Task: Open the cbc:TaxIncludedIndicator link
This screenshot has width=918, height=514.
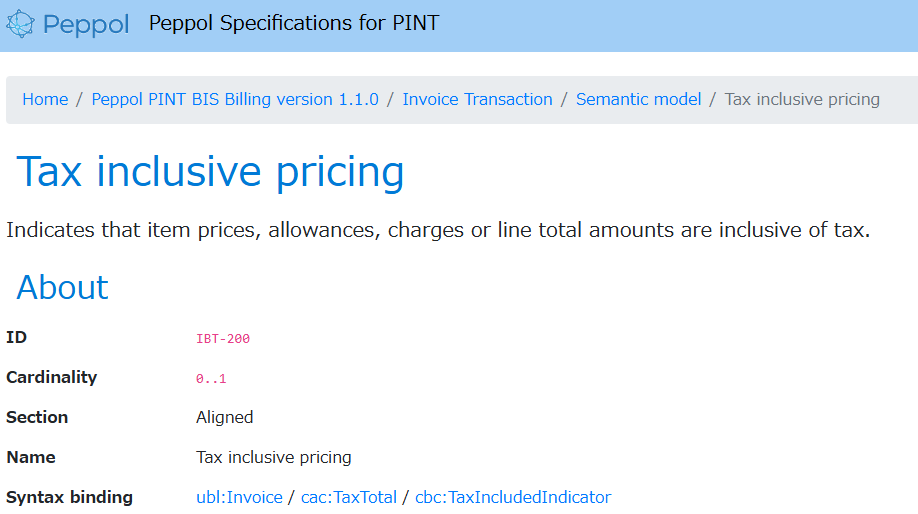Action: coord(513,497)
